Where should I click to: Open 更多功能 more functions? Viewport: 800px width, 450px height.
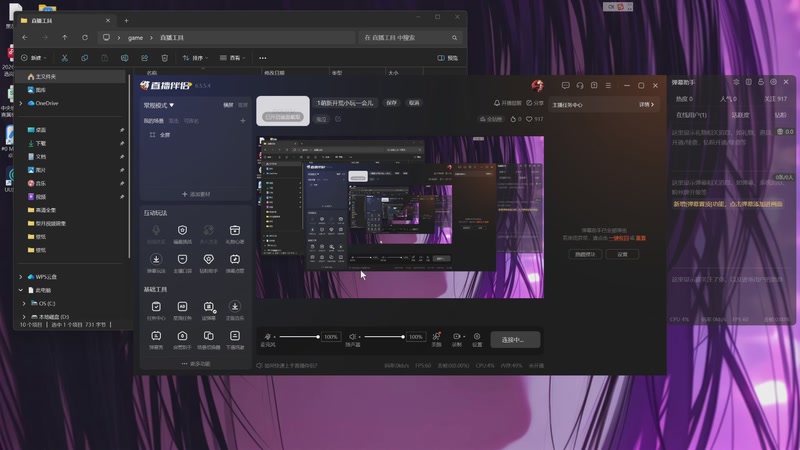(195, 364)
